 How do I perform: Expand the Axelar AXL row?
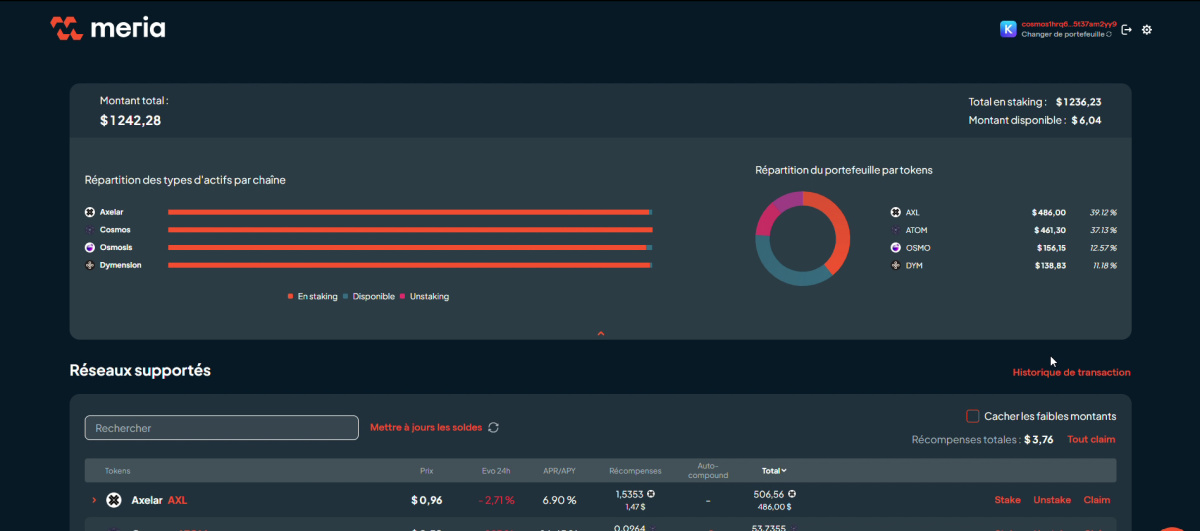click(94, 500)
